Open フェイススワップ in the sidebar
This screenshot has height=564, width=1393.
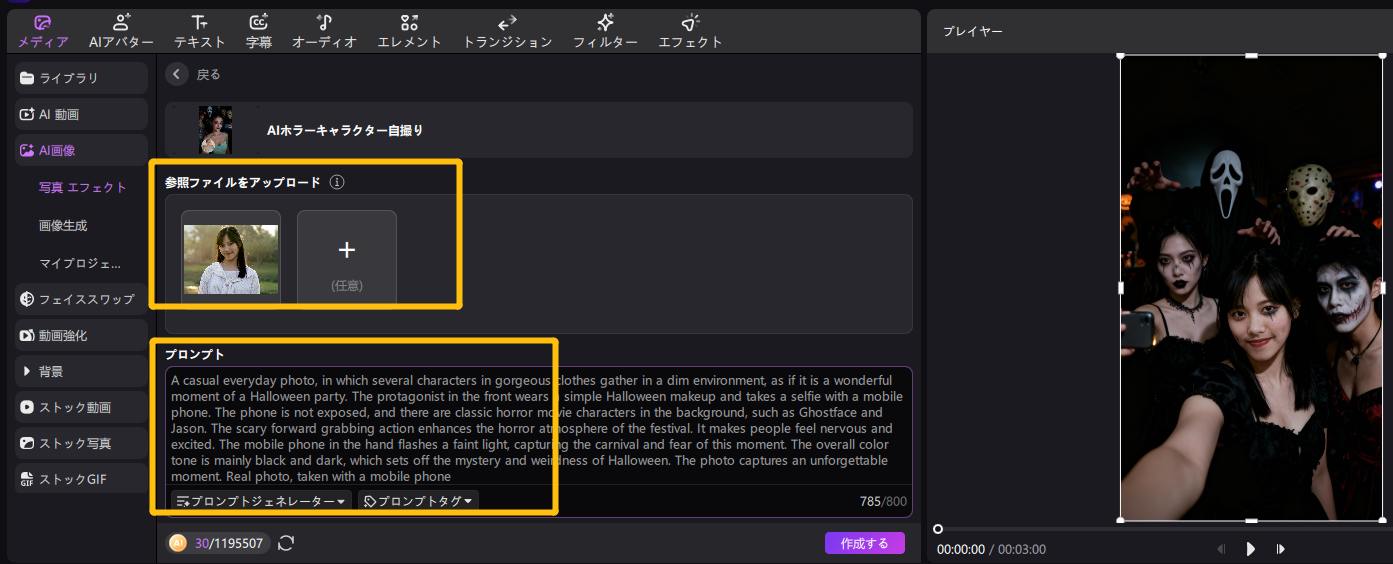pos(81,299)
